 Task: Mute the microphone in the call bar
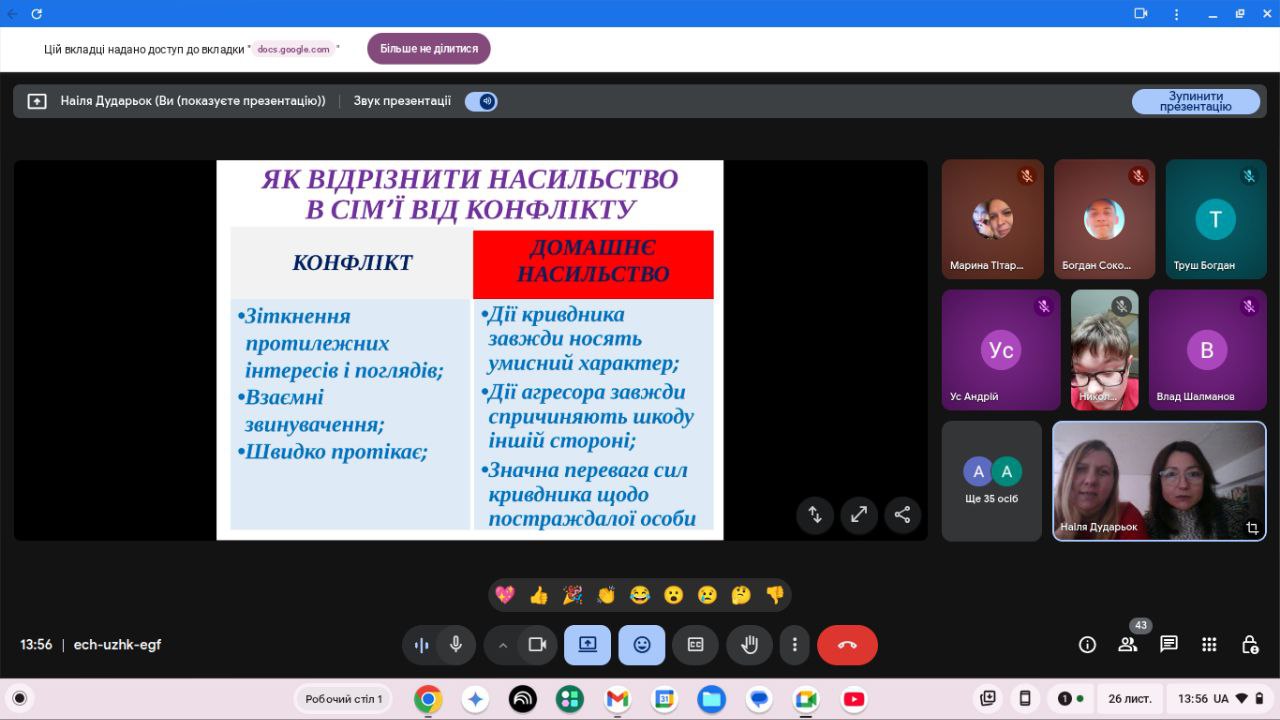pyautogui.click(x=456, y=645)
